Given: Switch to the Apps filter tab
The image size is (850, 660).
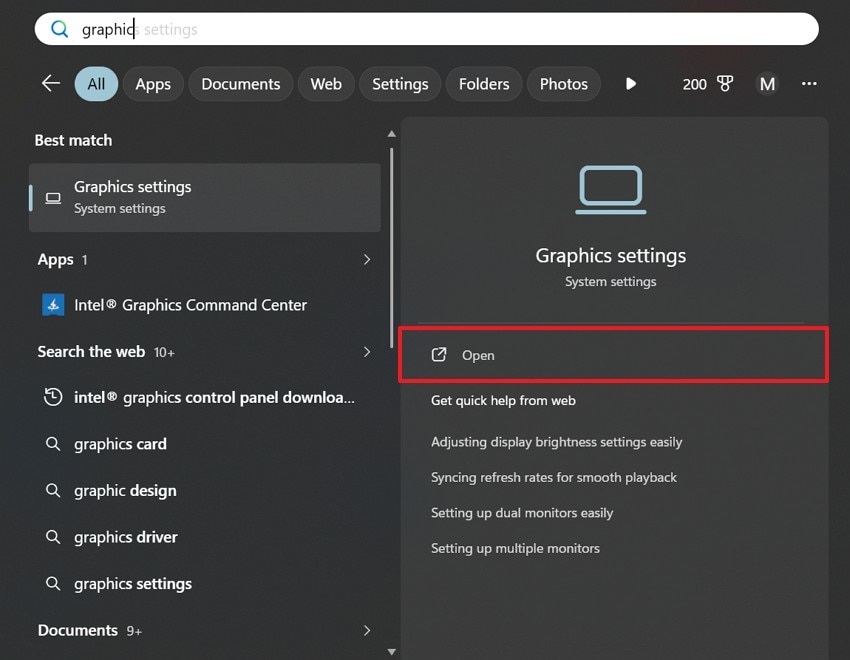Looking at the screenshot, I should click(153, 84).
